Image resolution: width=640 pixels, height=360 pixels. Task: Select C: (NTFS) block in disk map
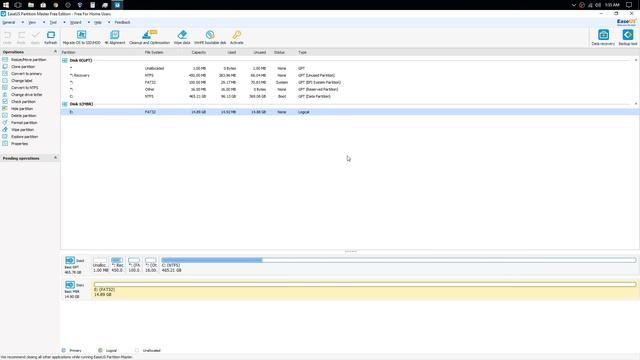coord(398,265)
